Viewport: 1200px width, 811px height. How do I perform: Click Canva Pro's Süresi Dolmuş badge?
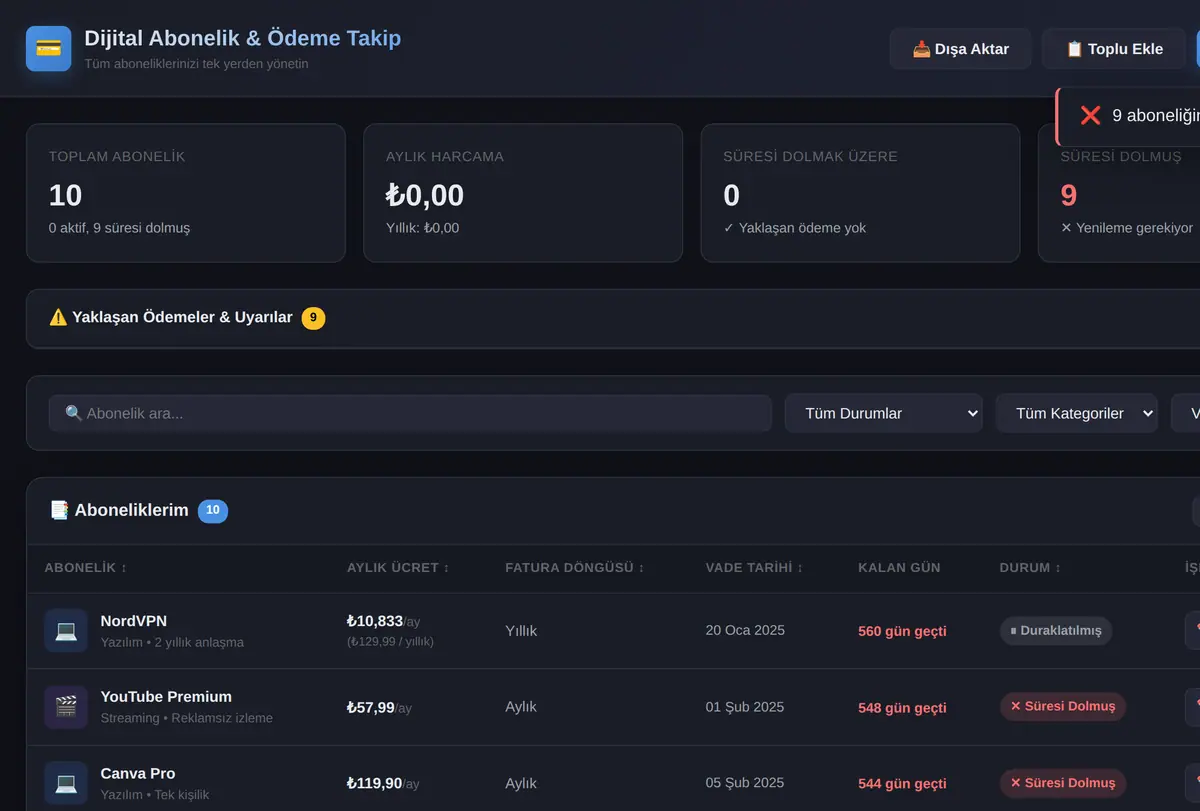click(1063, 783)
